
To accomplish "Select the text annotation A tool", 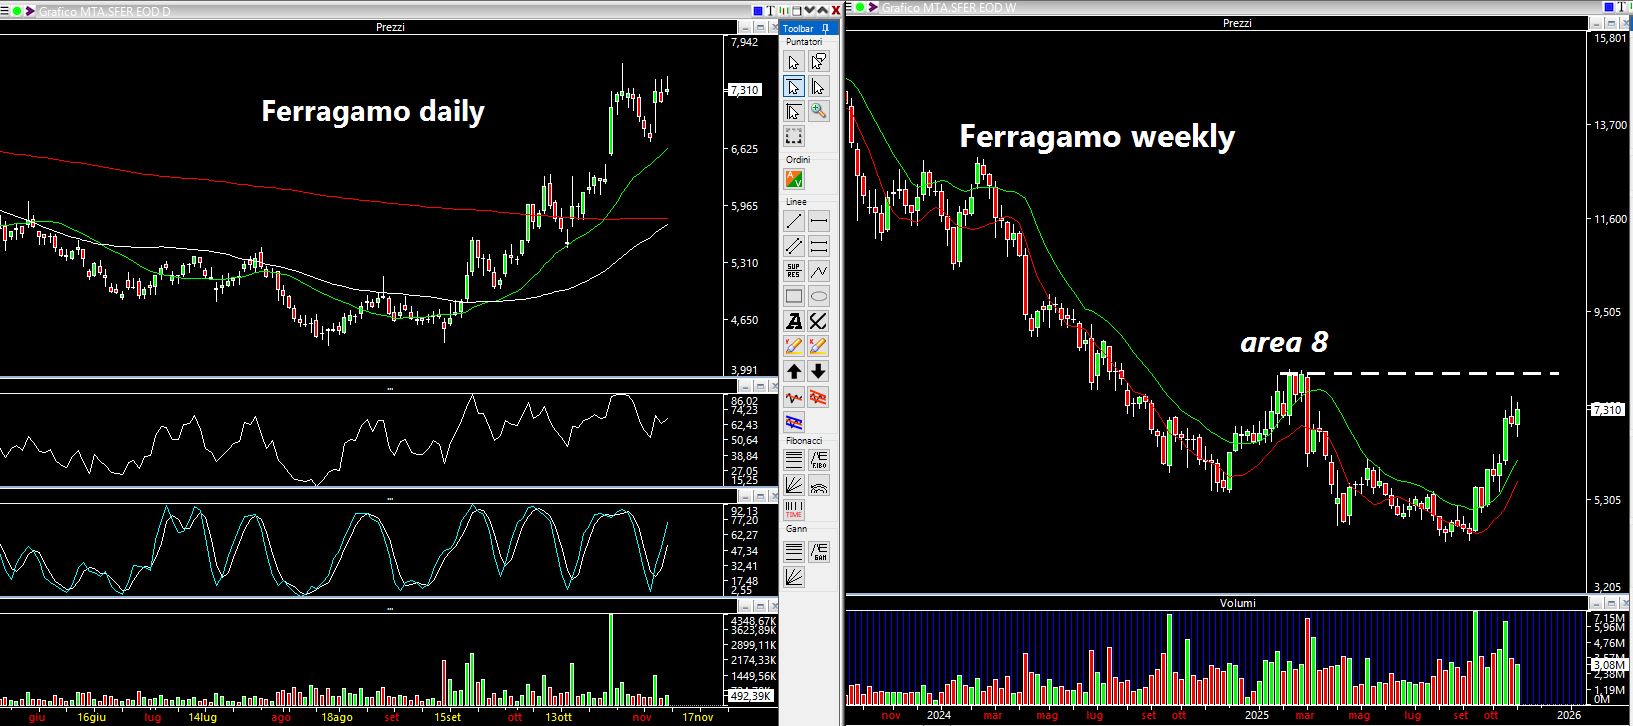I will pos(794,321).
